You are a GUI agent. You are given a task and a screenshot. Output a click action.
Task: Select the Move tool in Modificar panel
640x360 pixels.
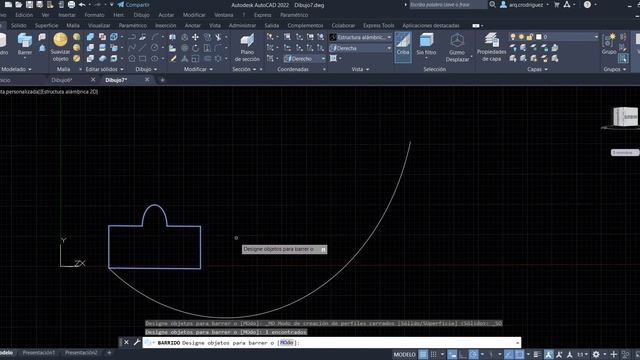[x=196, y=37]
